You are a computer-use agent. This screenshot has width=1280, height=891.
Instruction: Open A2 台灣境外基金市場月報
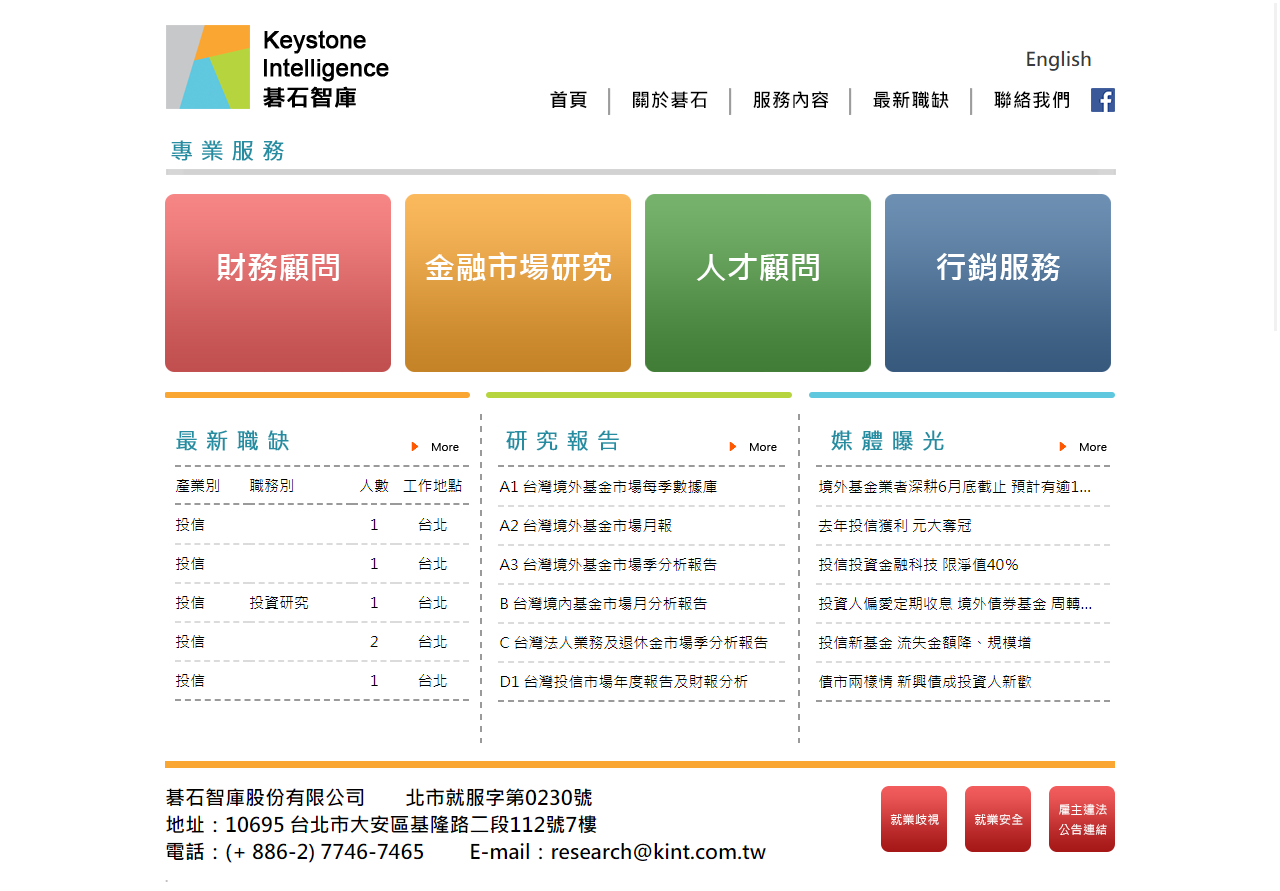click(586, 526)
